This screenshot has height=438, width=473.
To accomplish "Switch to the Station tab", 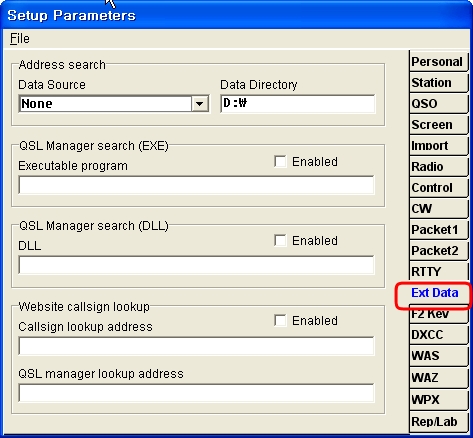I will coord(438,83).
